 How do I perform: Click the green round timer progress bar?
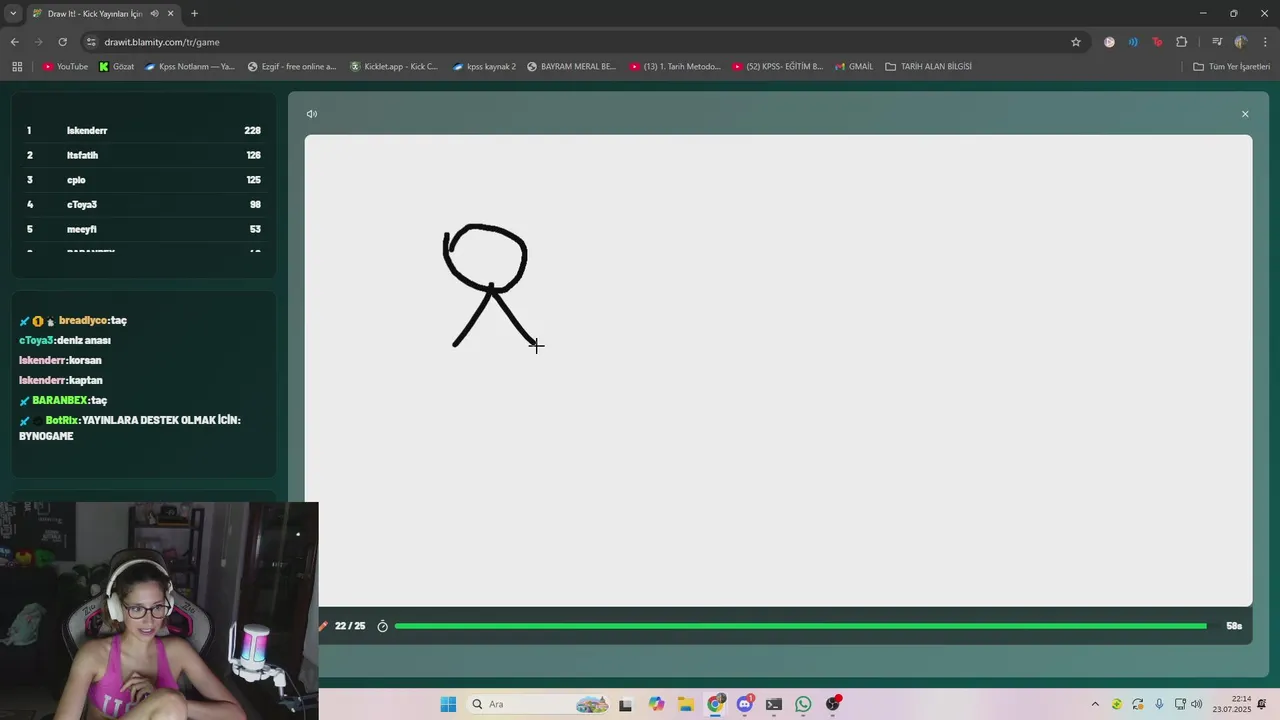click(x=801, y=626)
